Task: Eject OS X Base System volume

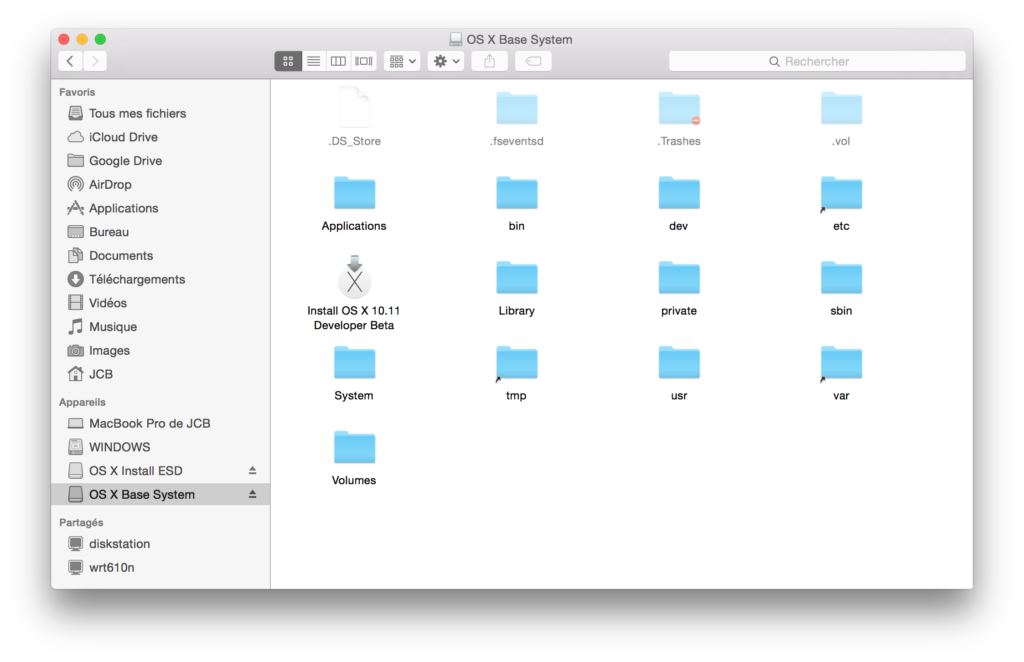Action: 253,495
